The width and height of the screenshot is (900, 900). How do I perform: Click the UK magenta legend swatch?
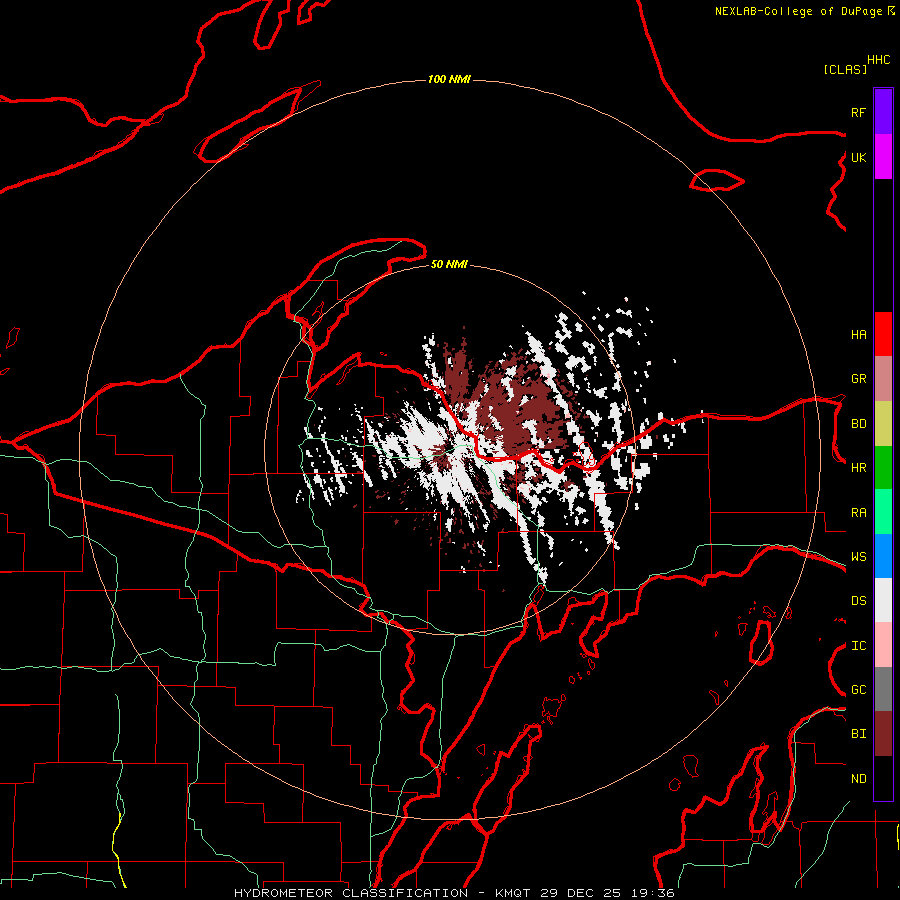(x=883, y=157)
